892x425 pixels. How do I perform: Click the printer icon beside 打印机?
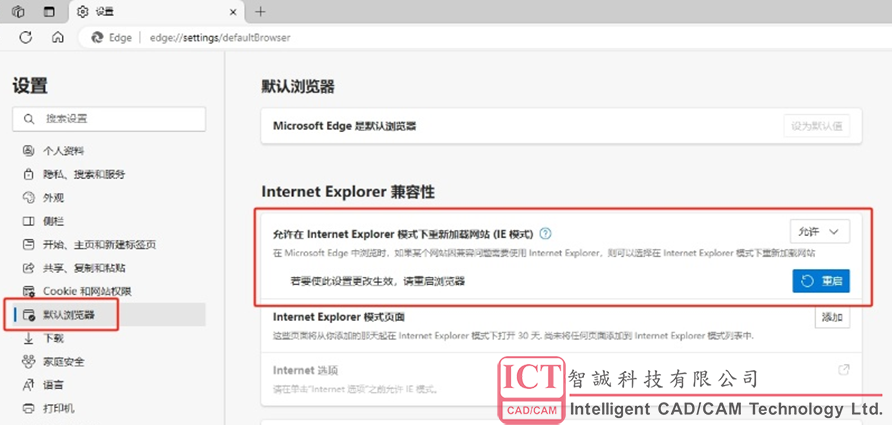tap(28, 408)
